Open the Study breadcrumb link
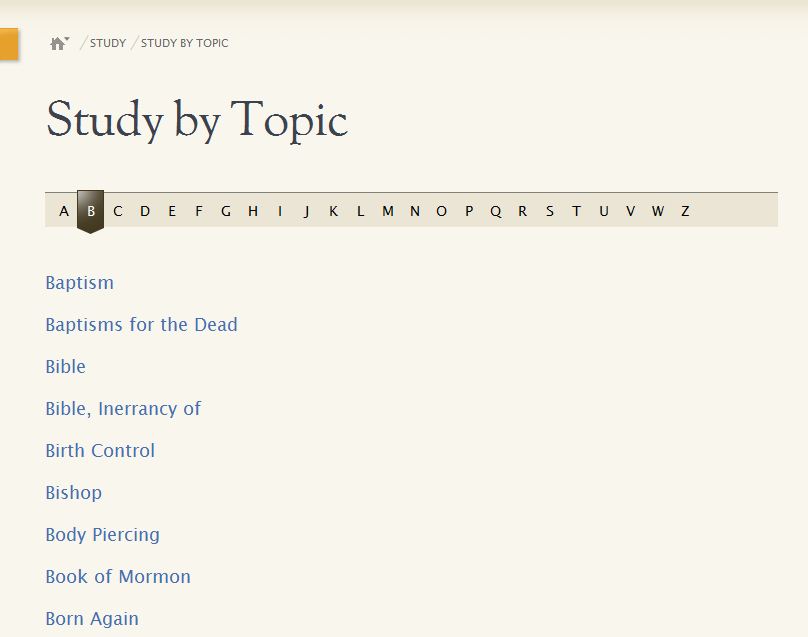The image size is (808, 637). point(108,43)
